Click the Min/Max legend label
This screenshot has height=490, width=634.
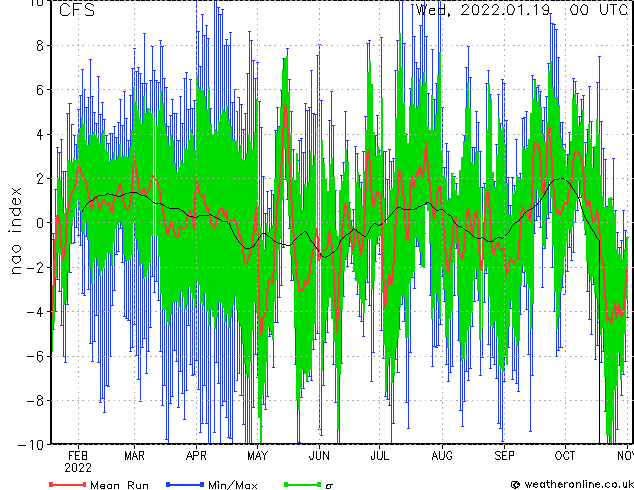(x=233, y=485)
